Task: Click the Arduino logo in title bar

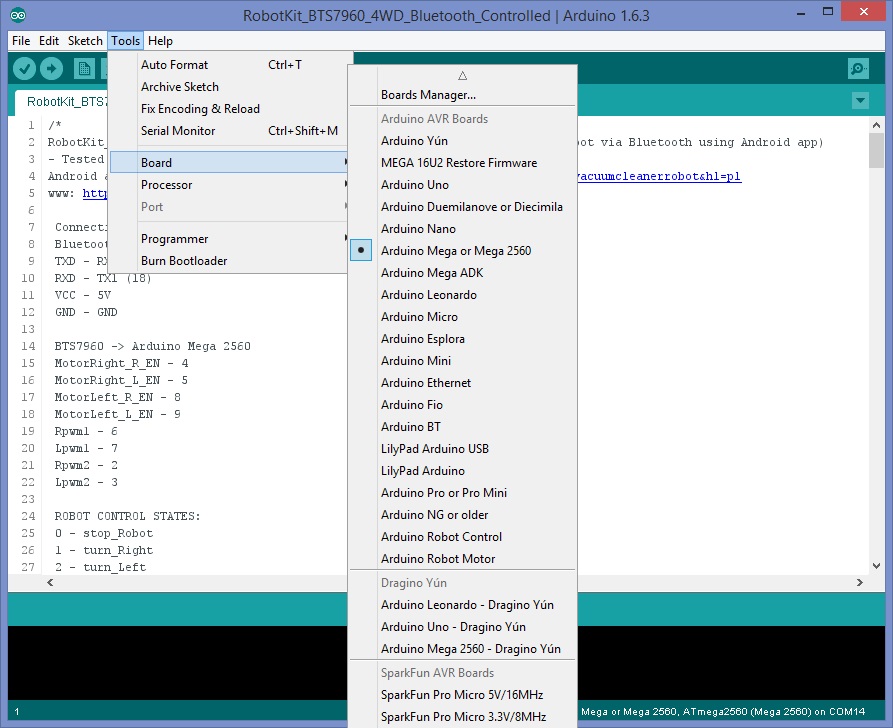Action: (x=18, y=15)
